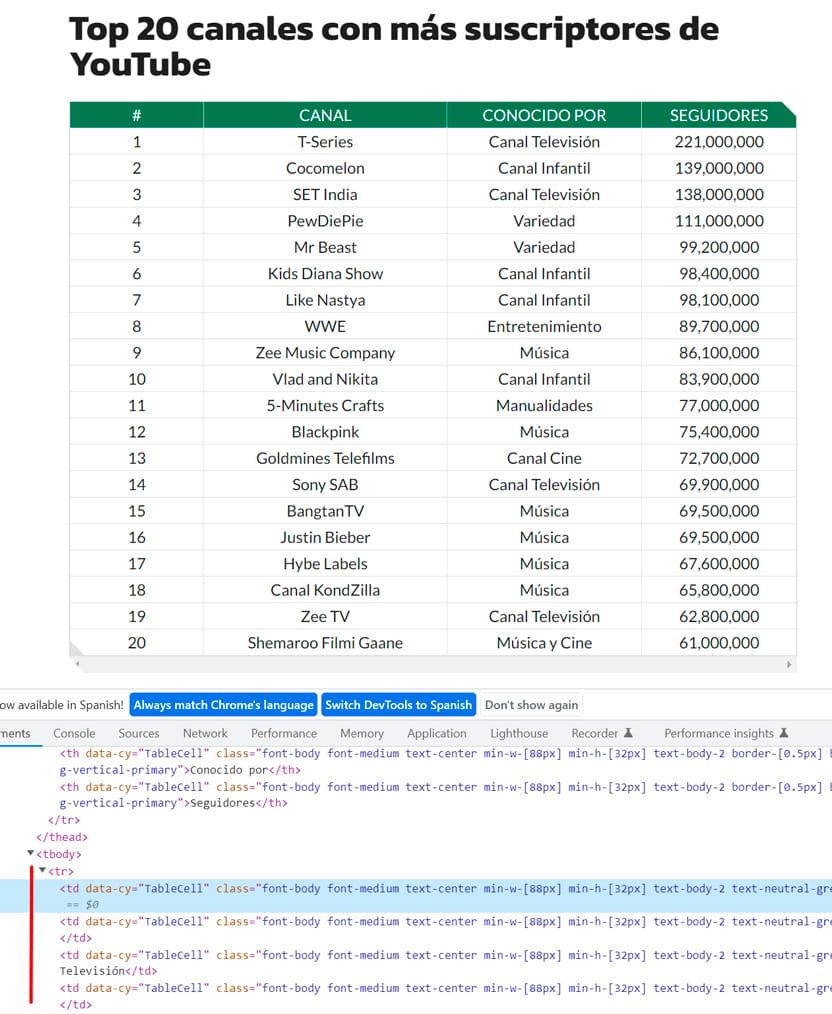
Task: Click the table's left scroll arrow
Action: (78, 664)
